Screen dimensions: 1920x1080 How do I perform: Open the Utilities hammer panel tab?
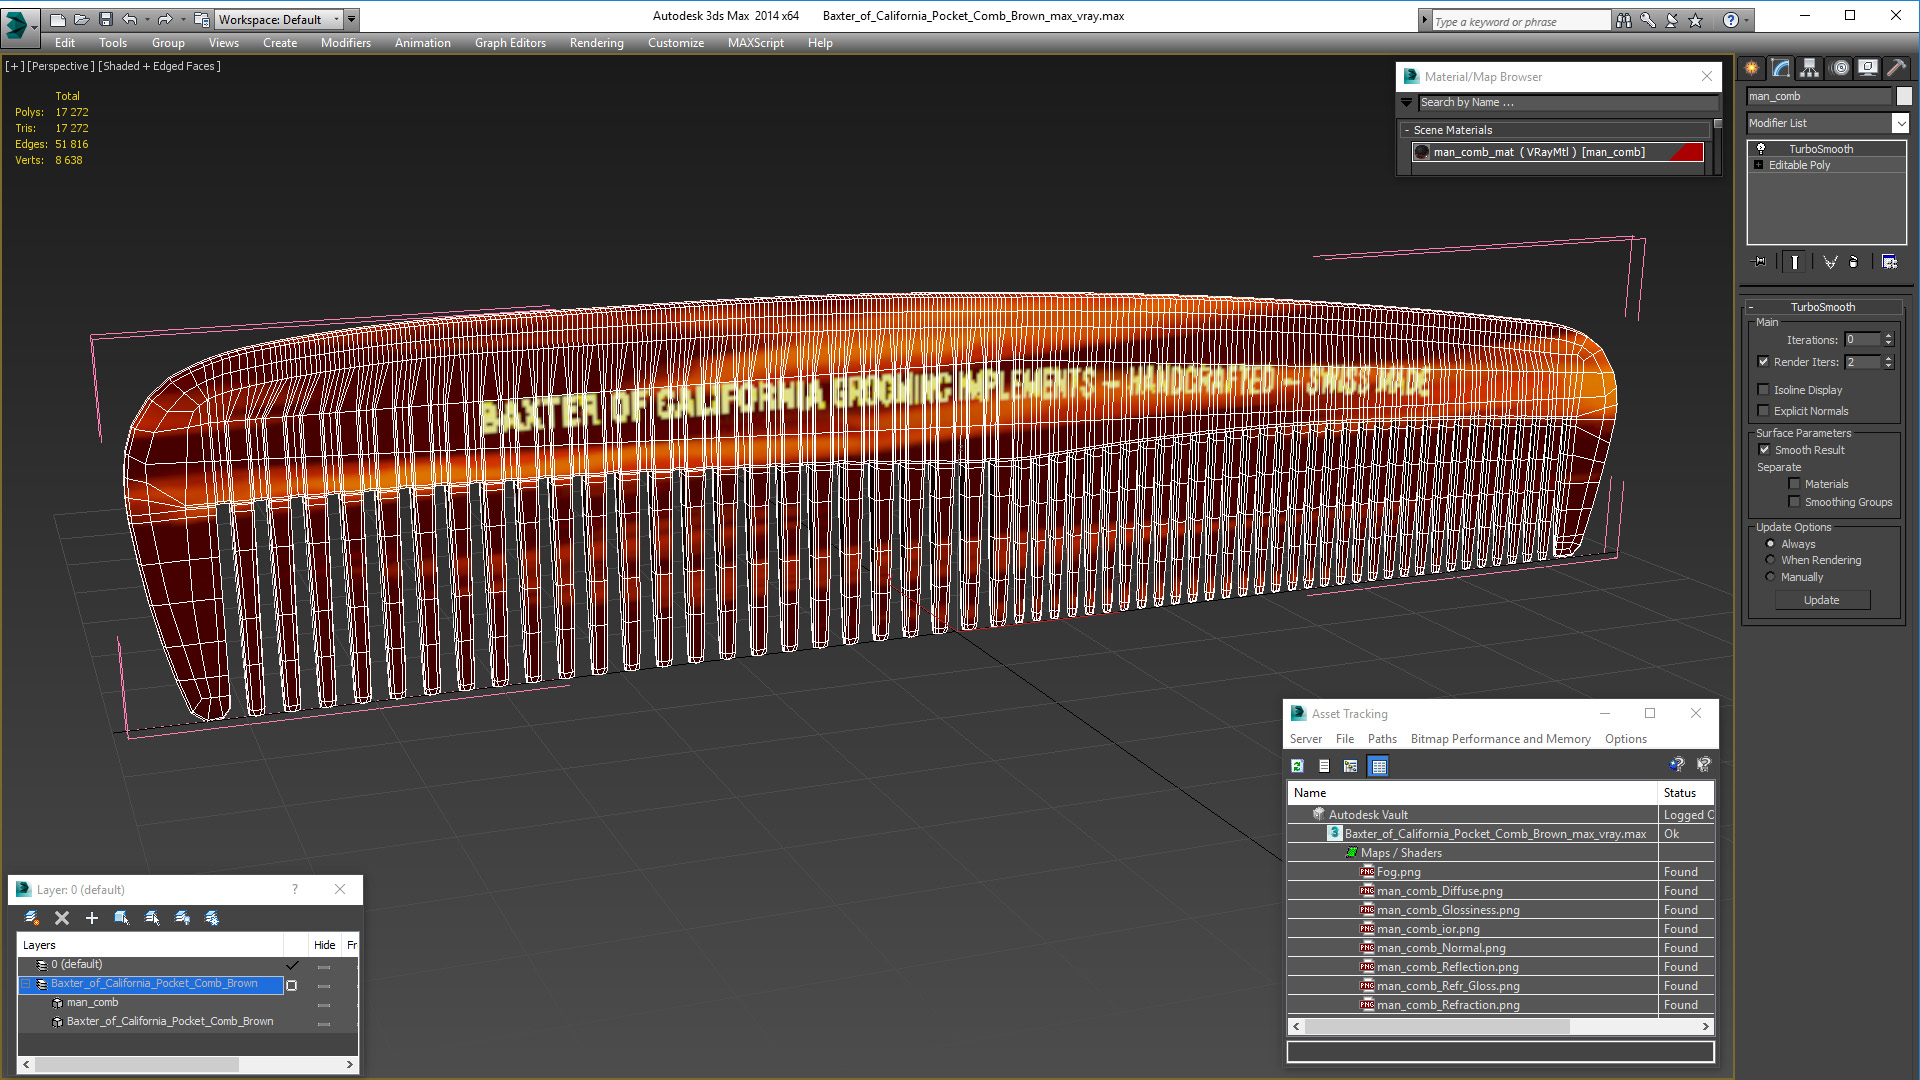point(1897,68)
